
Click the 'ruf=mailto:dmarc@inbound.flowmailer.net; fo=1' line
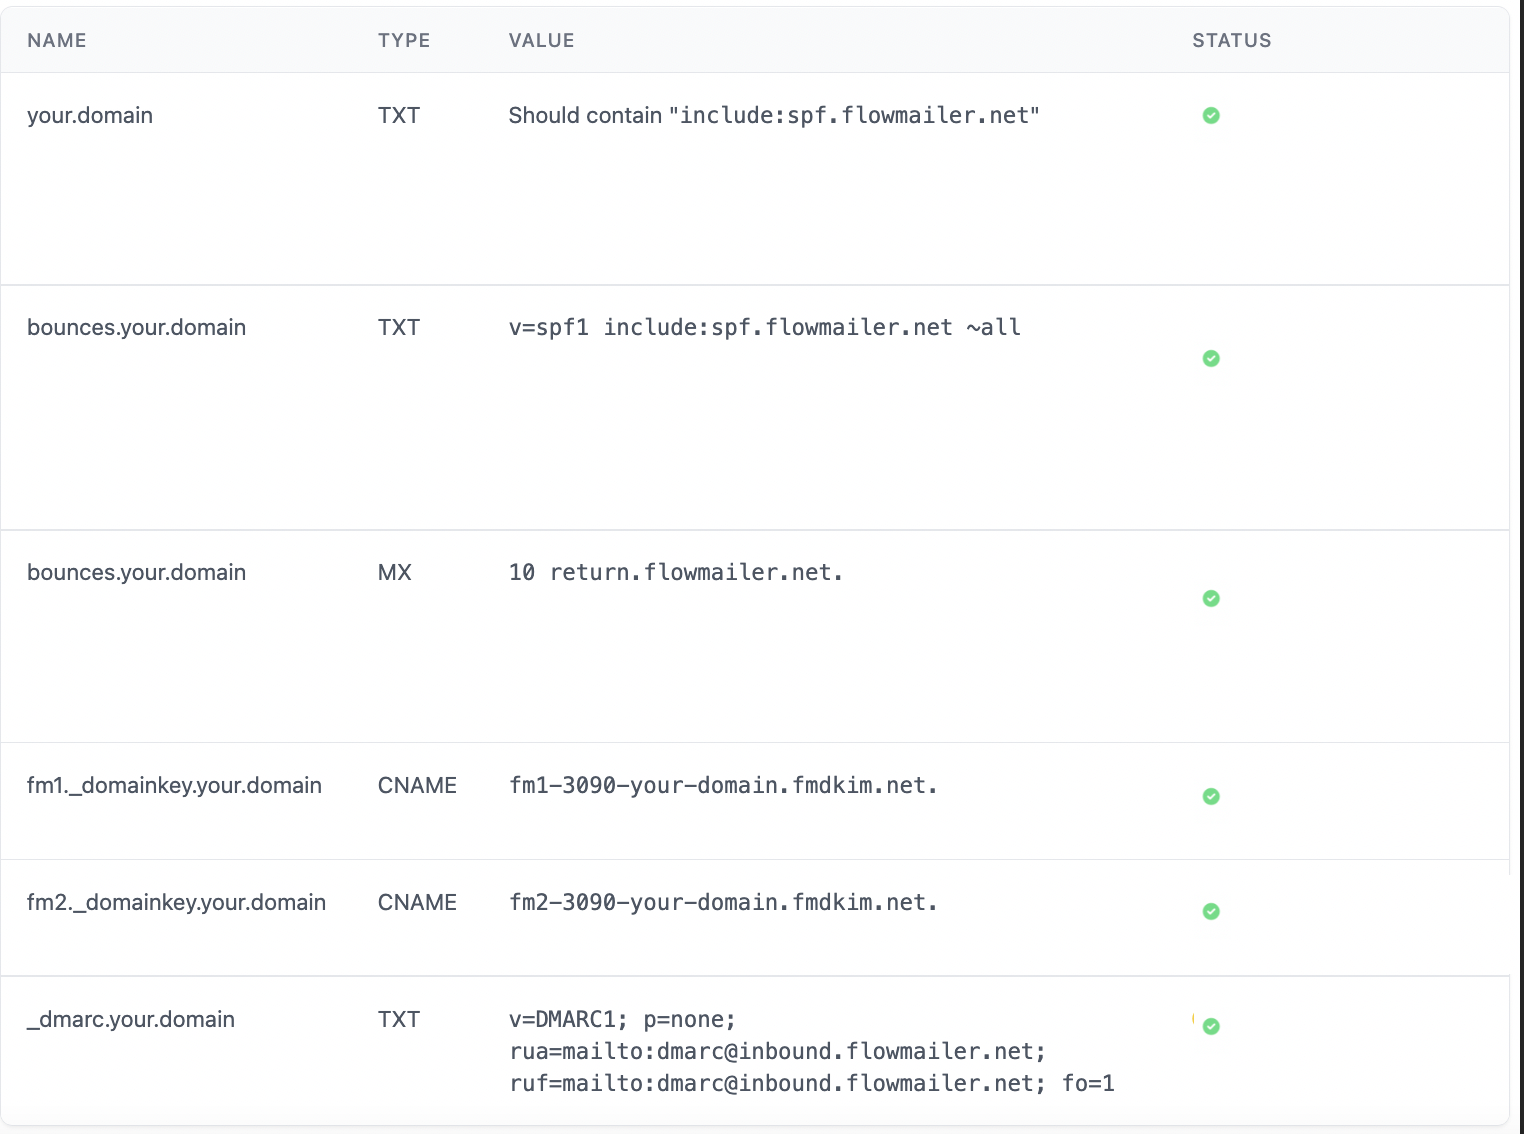pyautogui.click(x=812, y=1084)
